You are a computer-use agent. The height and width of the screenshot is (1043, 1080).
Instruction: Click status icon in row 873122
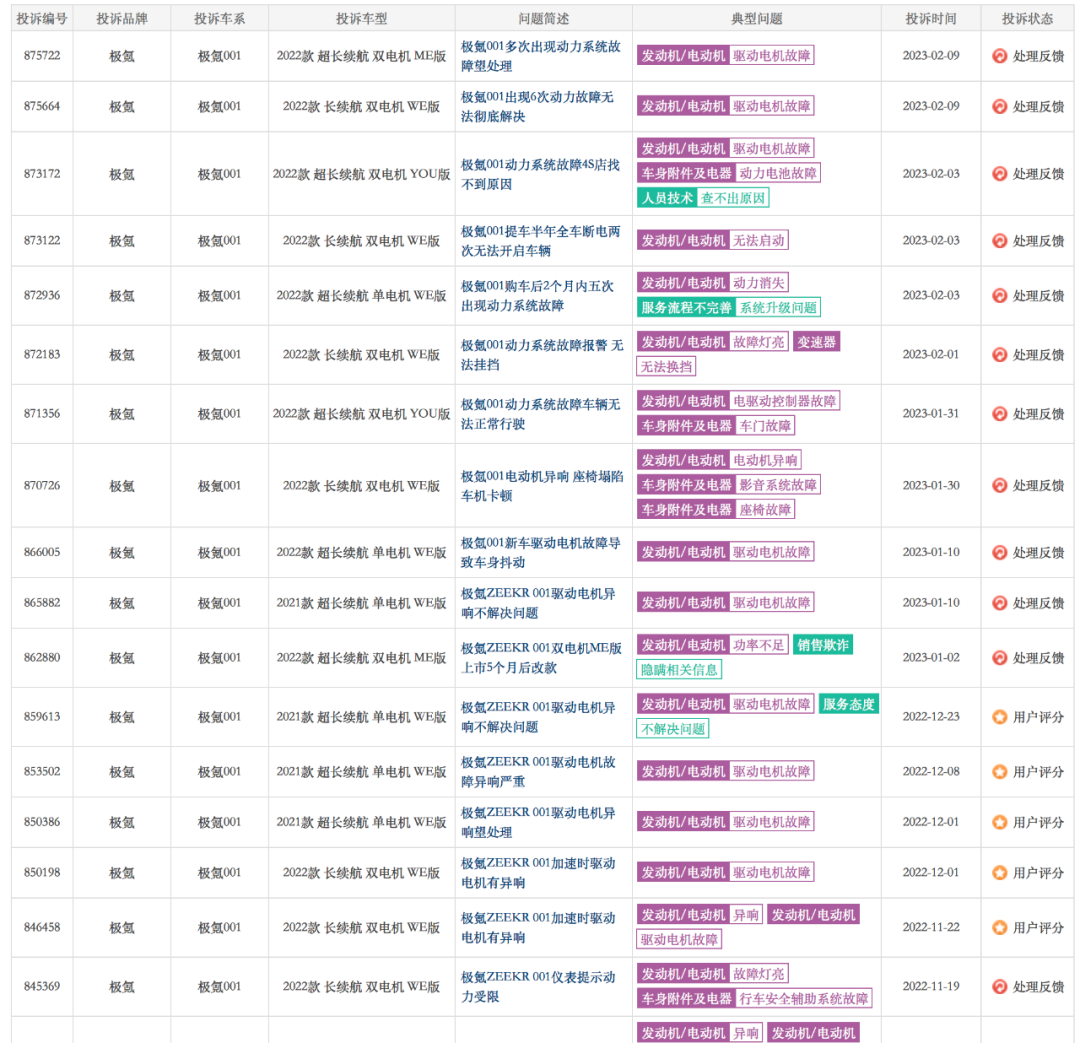999,240
